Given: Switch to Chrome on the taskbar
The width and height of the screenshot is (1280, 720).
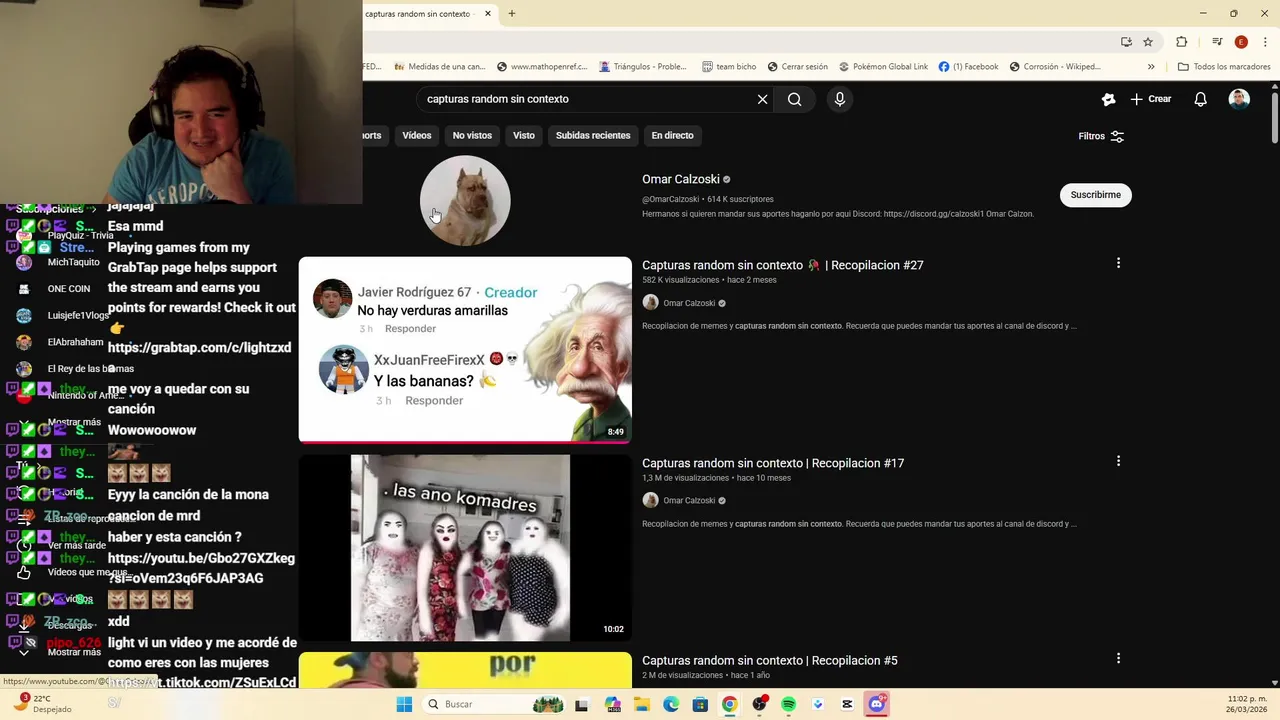Looking at the screenshot, I should [730, 704].
